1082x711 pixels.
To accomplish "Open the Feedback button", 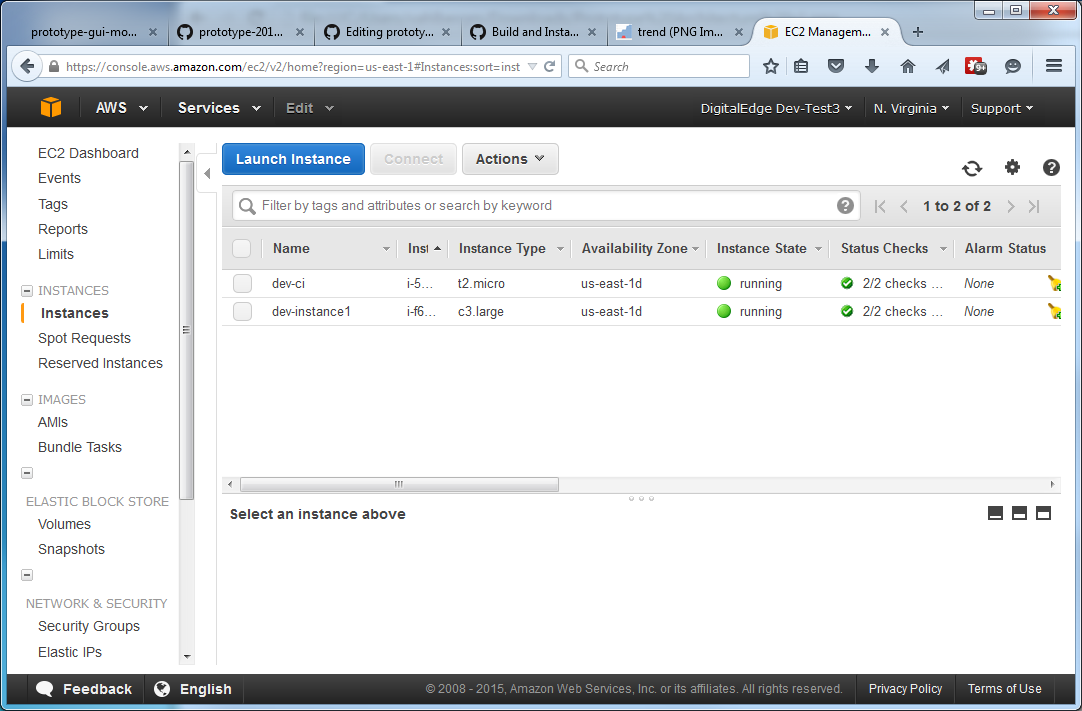I will tap(84, 689).
